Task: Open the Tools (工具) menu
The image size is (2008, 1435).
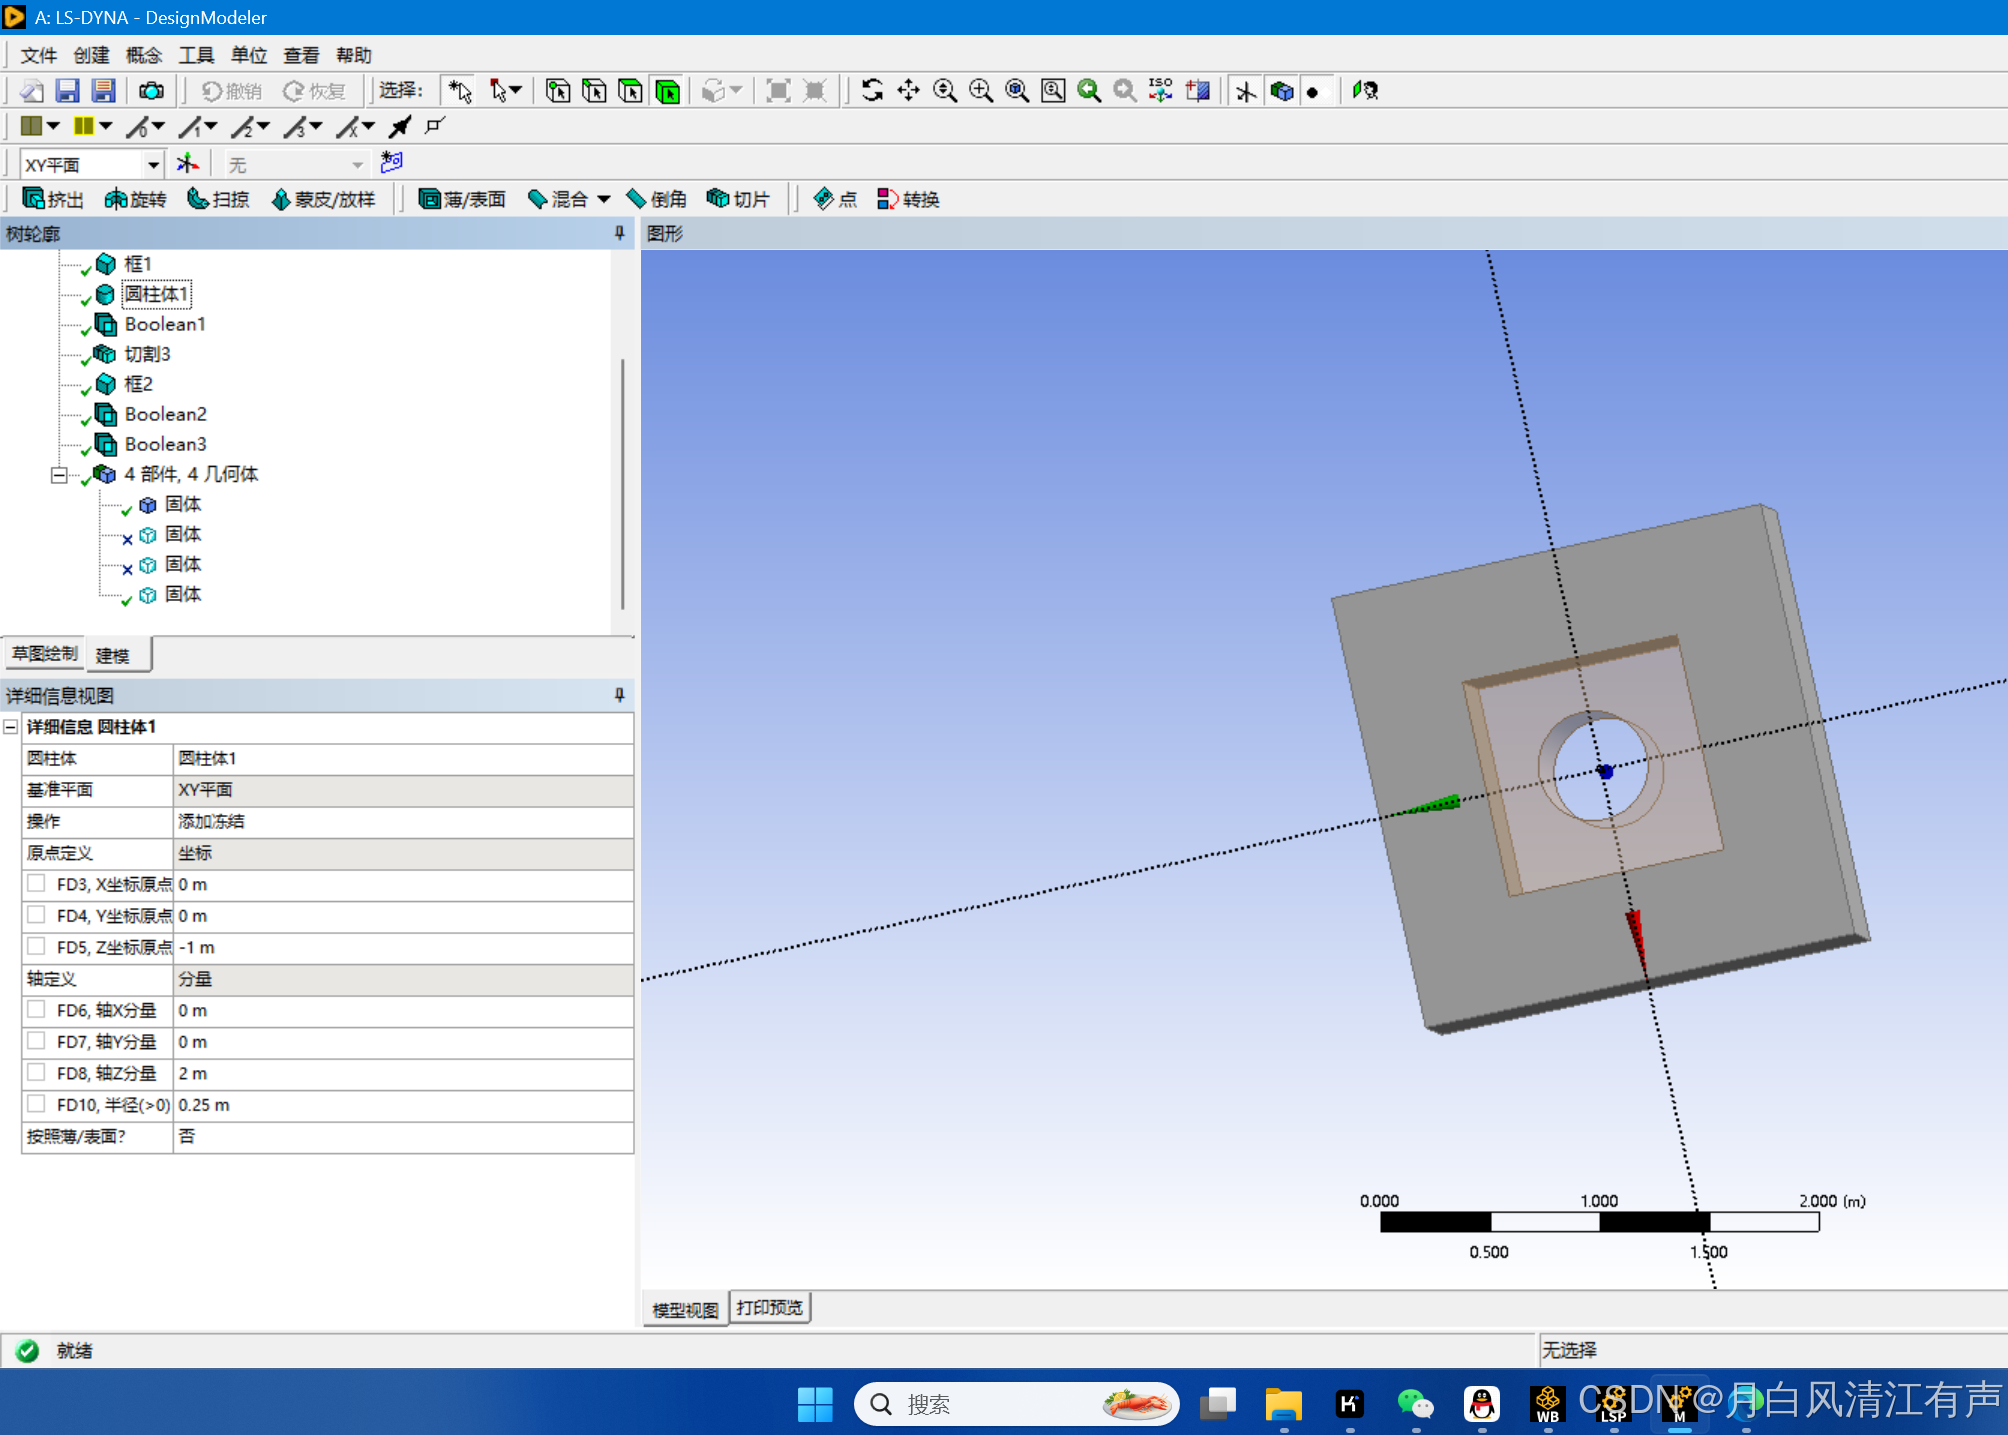Action: [x=196, y=55]
